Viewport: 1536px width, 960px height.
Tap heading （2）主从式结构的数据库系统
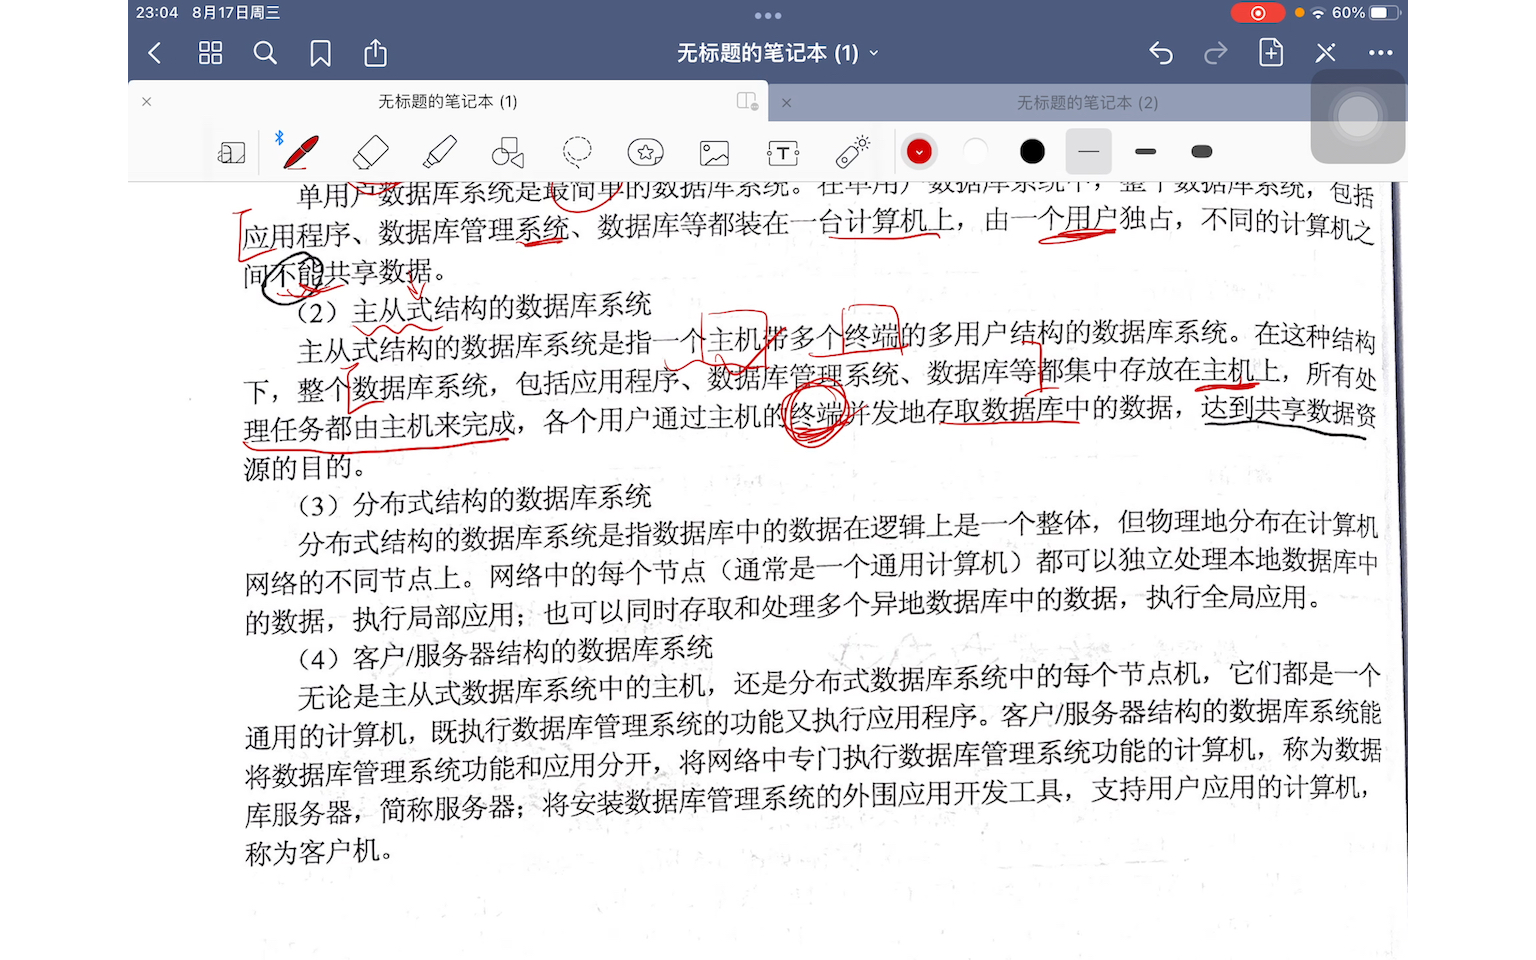pos(474,309)
